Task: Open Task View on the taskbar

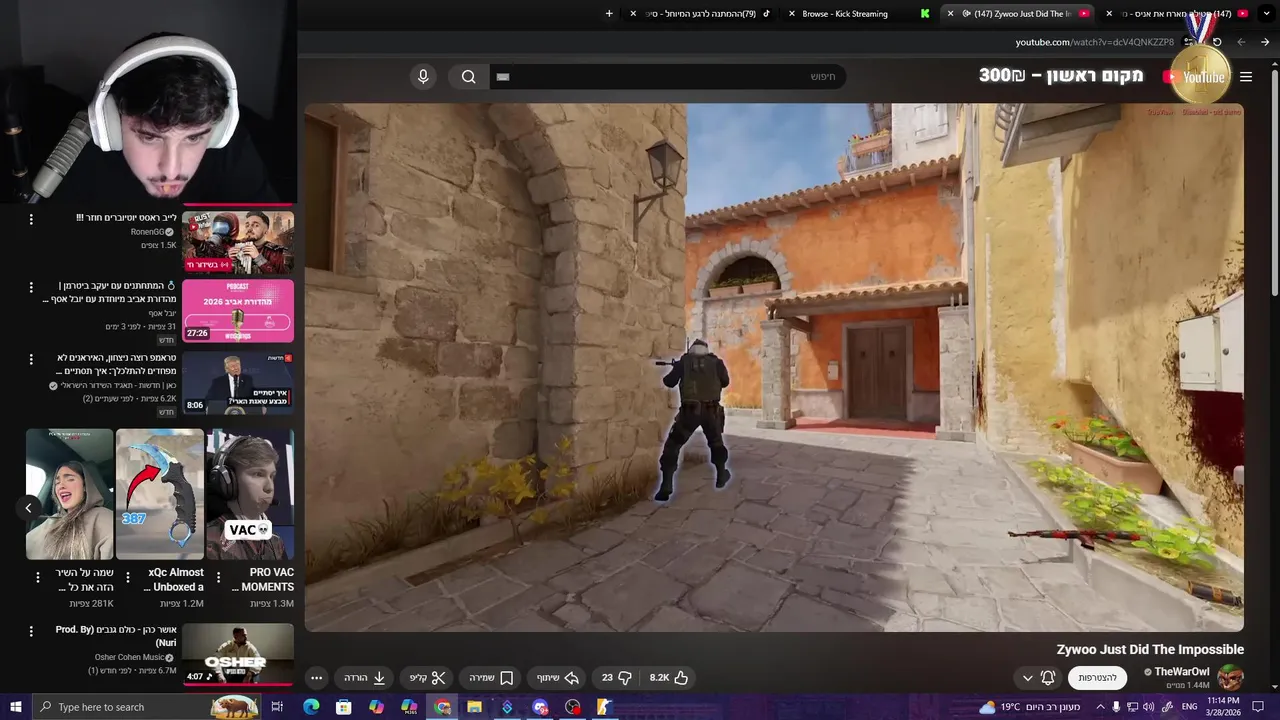Action: pyautogui.click(x=277, y=707)
